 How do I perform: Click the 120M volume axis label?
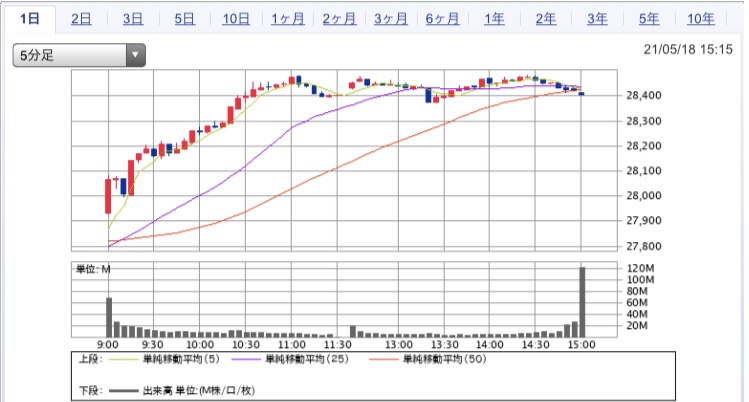click(x=640, y=268)
